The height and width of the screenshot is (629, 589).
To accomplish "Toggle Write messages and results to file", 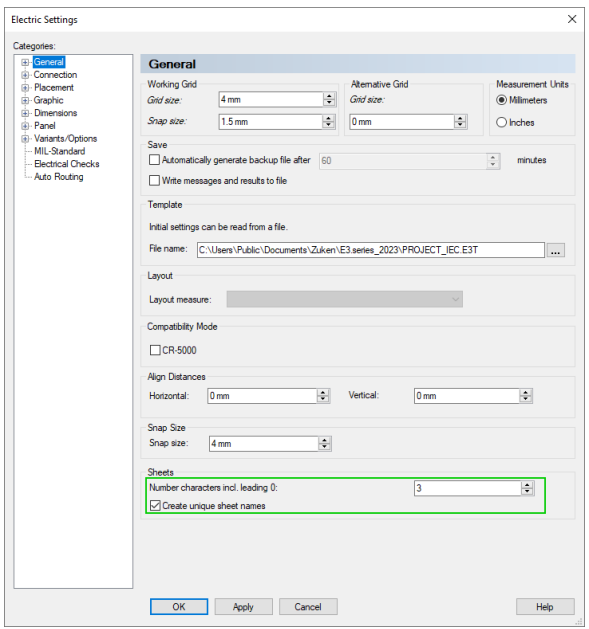I will point(154,181).
